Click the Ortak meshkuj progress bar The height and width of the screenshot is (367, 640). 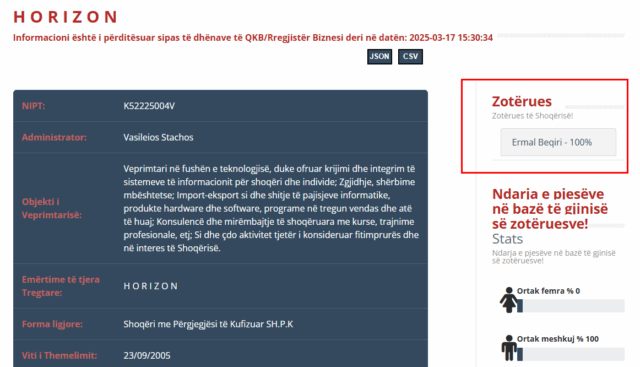click(x=571, y=354)
